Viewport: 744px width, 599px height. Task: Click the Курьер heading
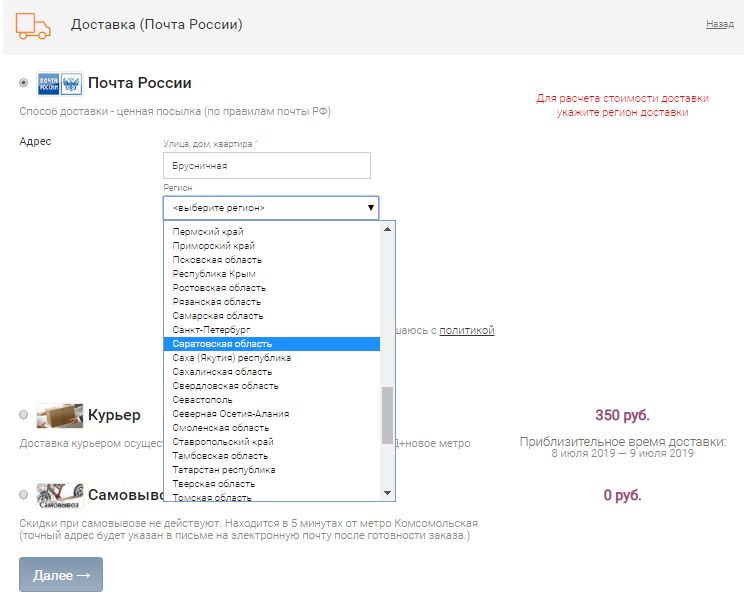pyautogui.click(x=114, y=415)
